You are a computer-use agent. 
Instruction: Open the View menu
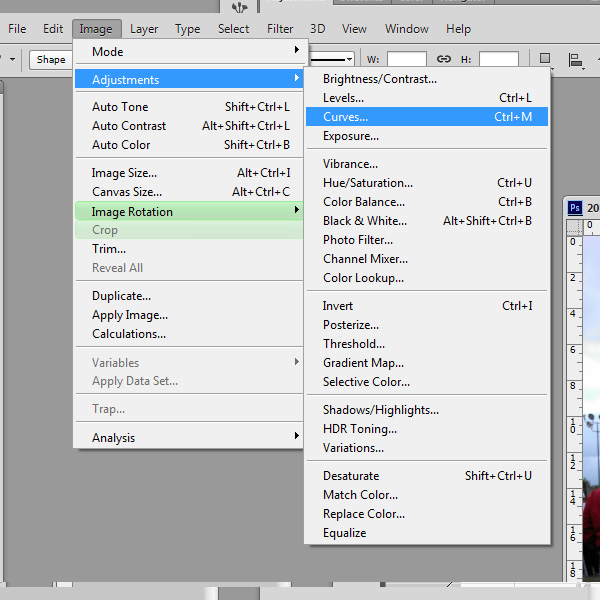pos(354,29)
